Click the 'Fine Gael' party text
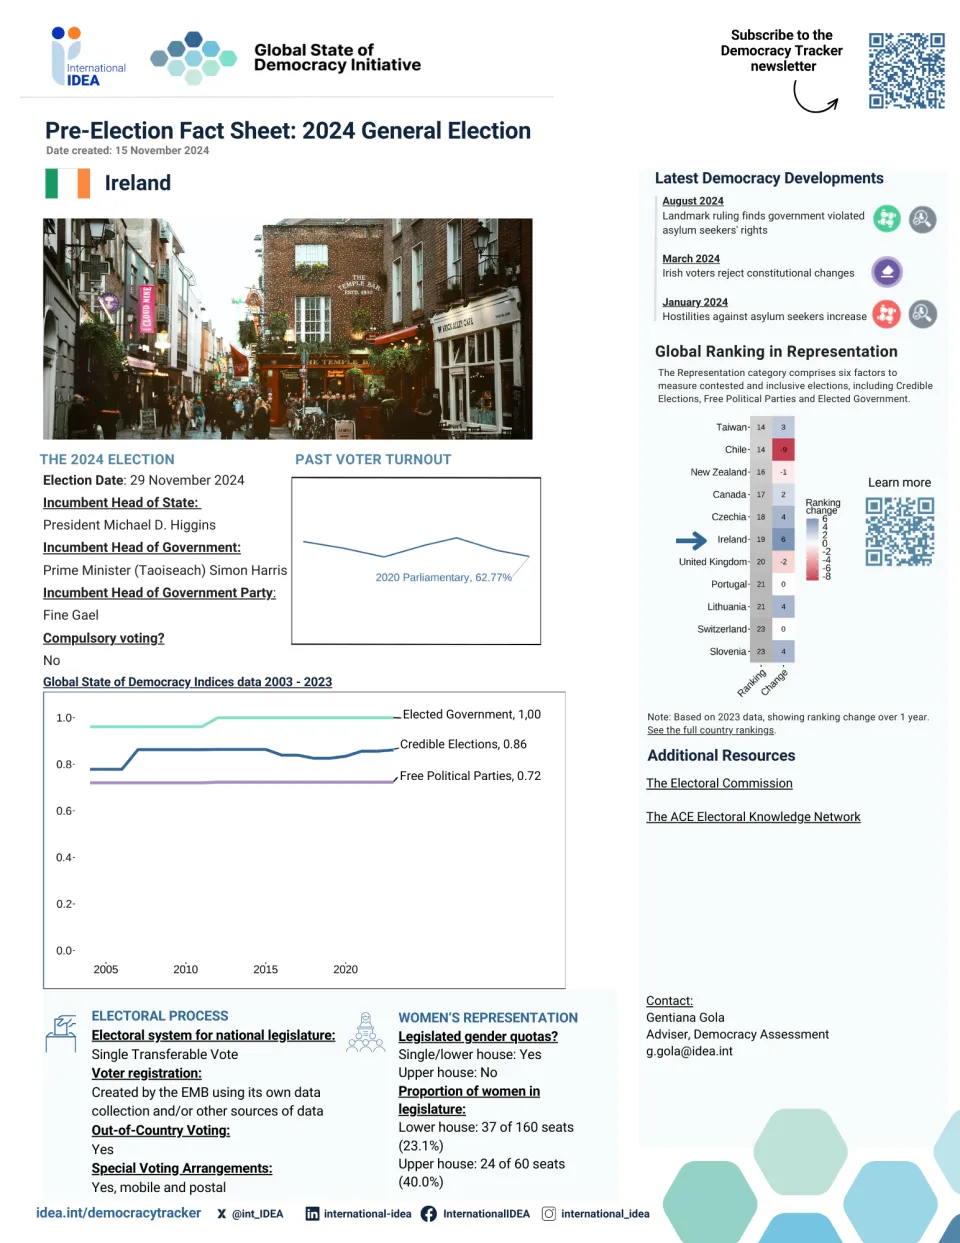The image size is (960, 1243). (71, 615)
